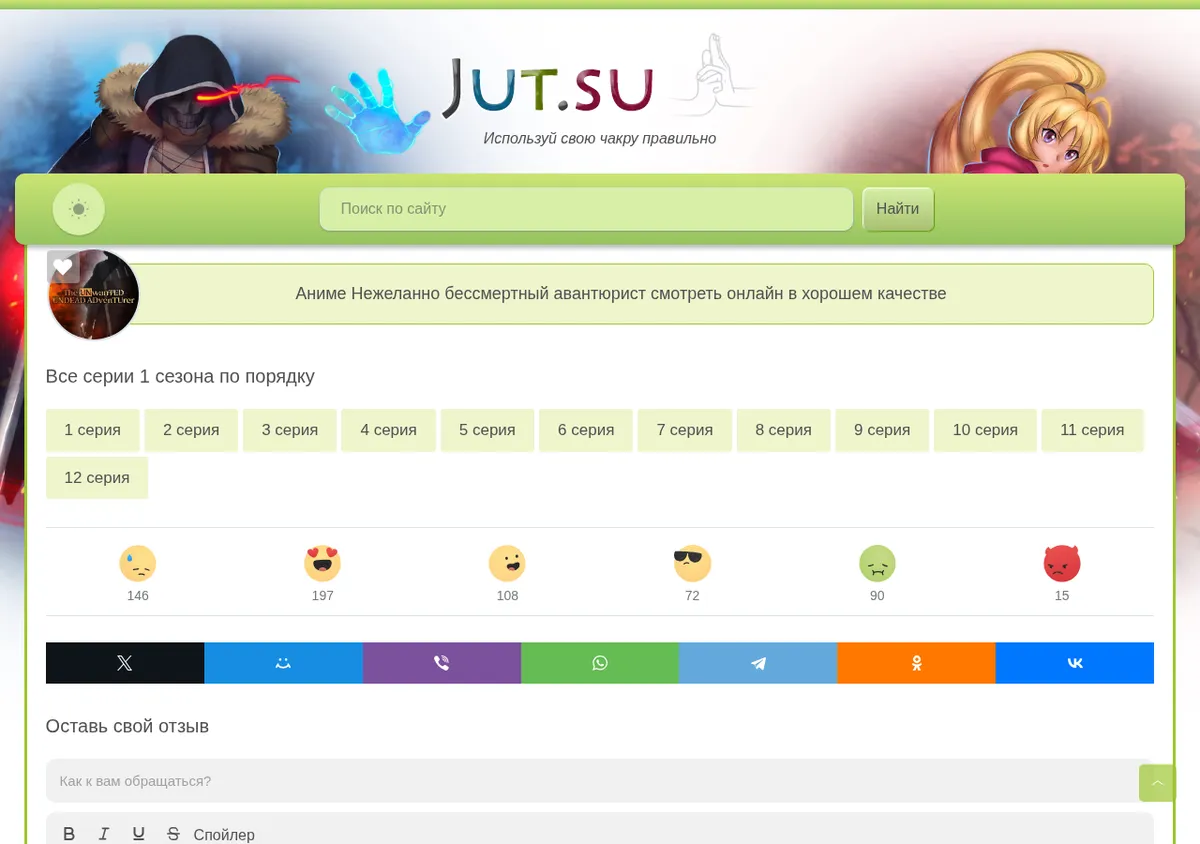This screenshot has height=844, width=1200.
Task: Toggle the light/dark theme sun button
Action: (78, 209)
